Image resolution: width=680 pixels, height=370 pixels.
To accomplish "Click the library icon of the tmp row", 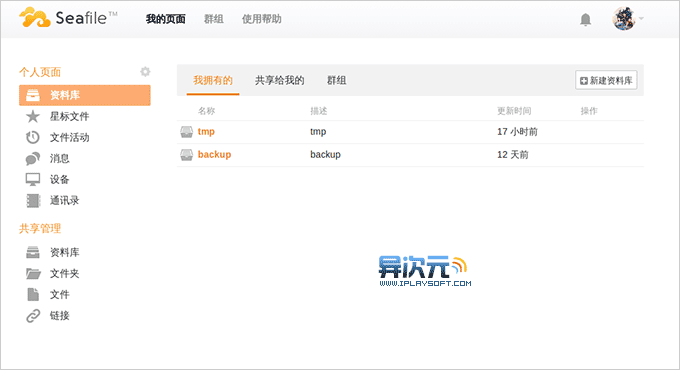I will (186, 132).
